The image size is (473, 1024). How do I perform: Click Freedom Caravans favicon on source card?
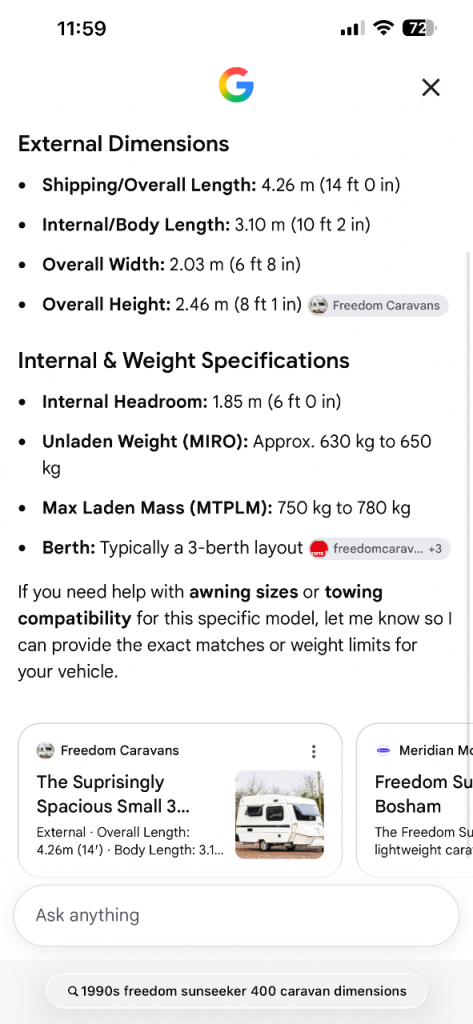tap(45, 750)
